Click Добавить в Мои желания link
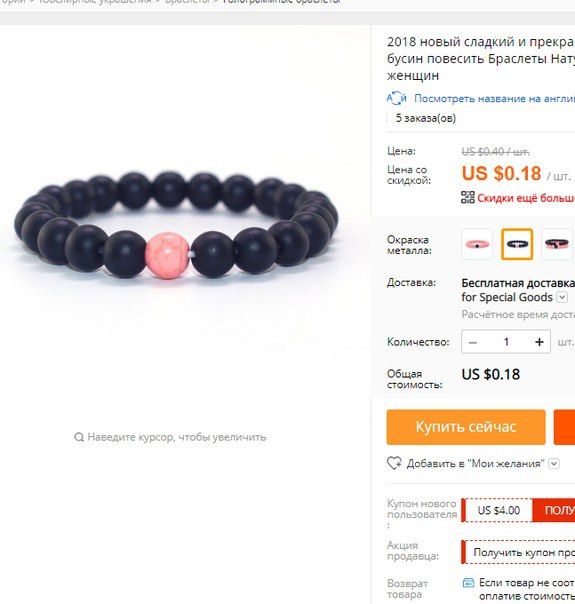Image resolution: width=575 pixels, height=604 pixels. [x=476, y=463]
